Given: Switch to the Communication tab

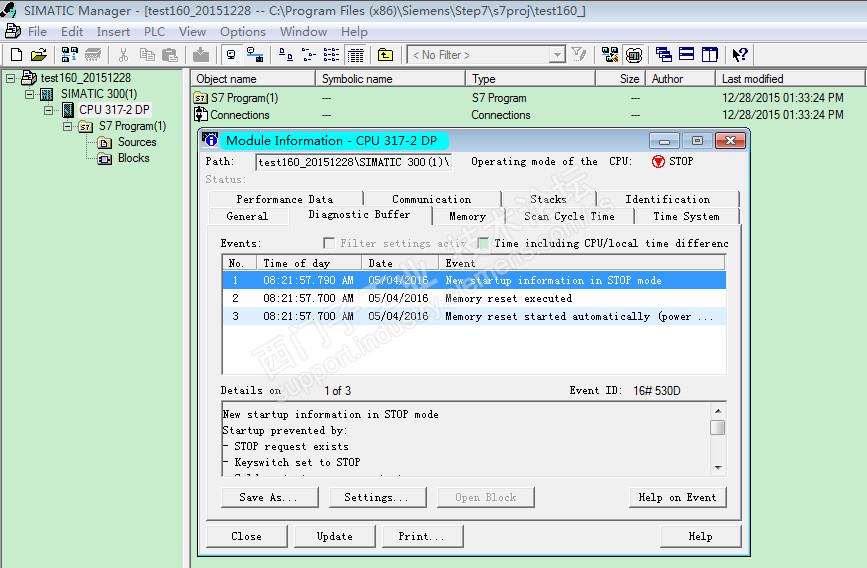Looking at the screenshot, I should [x=431, y=199].
